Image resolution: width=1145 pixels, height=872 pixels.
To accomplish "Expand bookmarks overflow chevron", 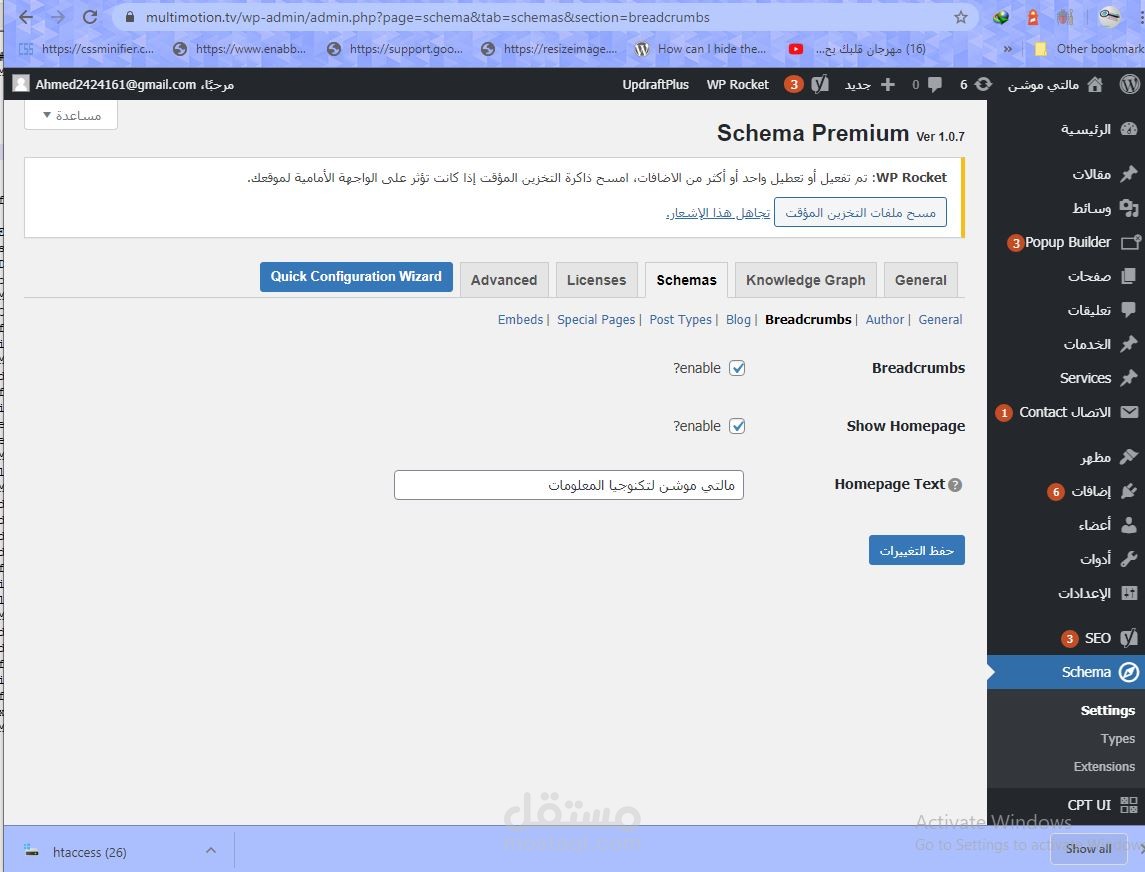I will point(1008,49).
